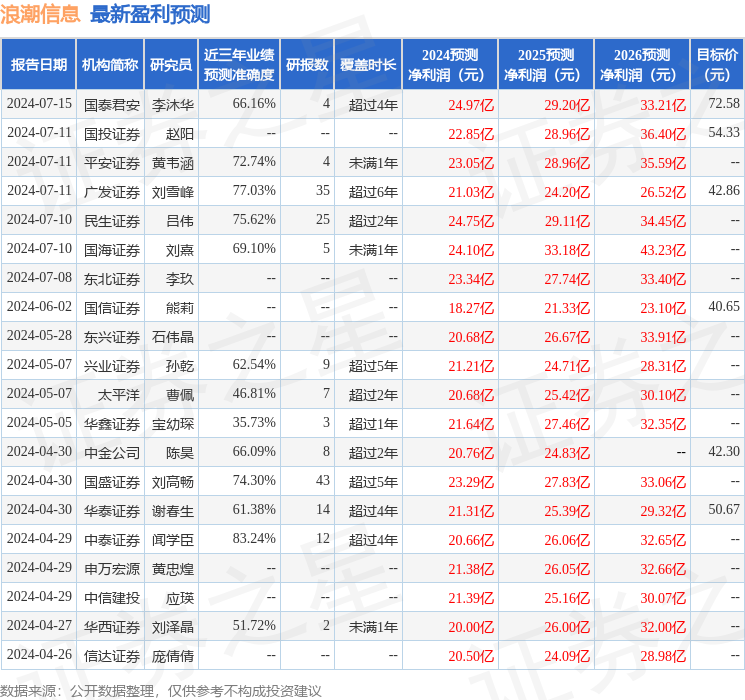This screenshot has height=700, width=745.
Task: Click target price 50.67
Action: click(x=724, y=509)
